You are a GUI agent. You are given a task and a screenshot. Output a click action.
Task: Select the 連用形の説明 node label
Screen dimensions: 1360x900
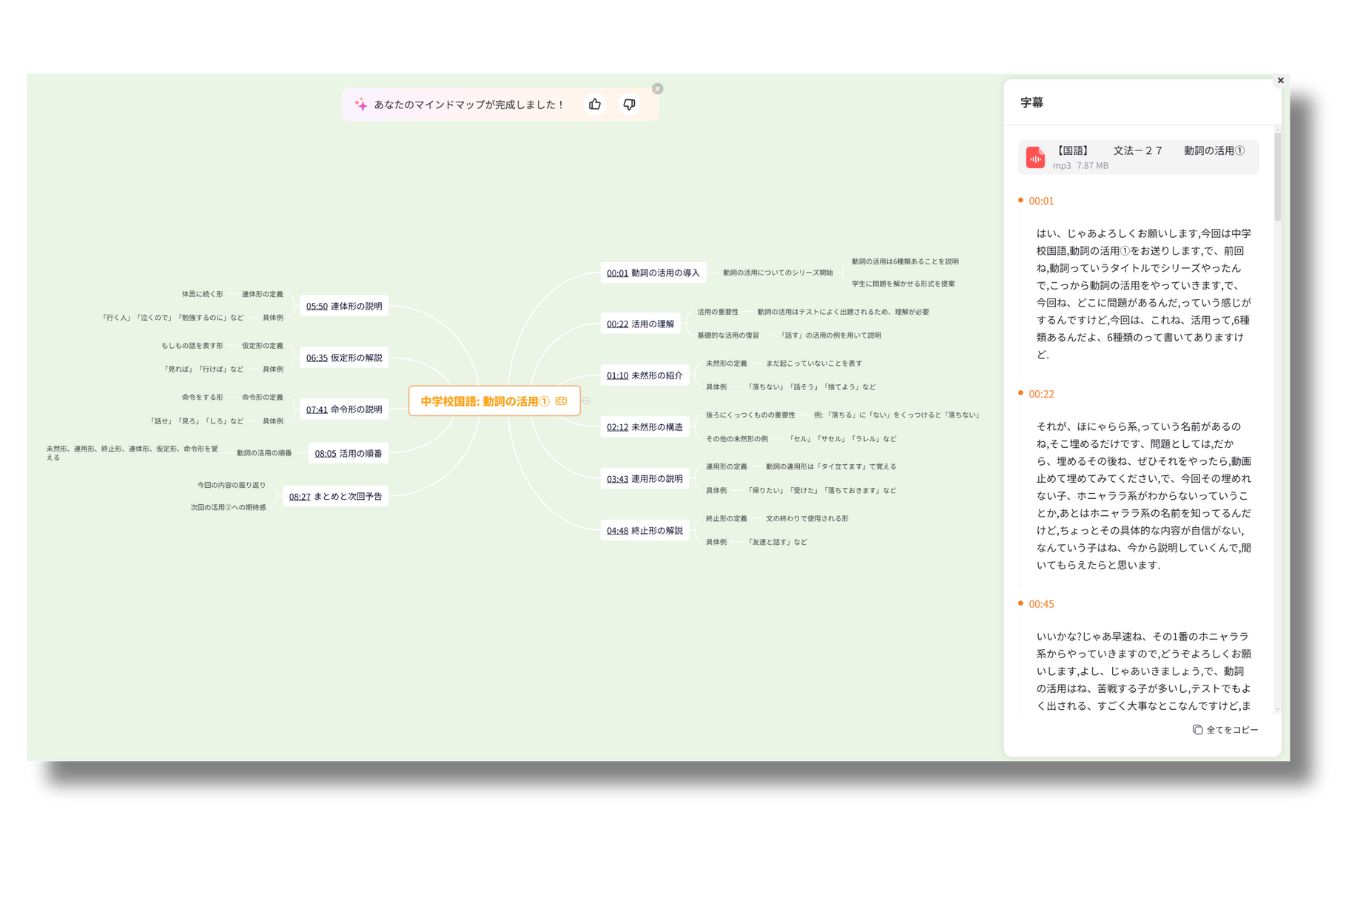pyautogui.click(x=657, y=479)
